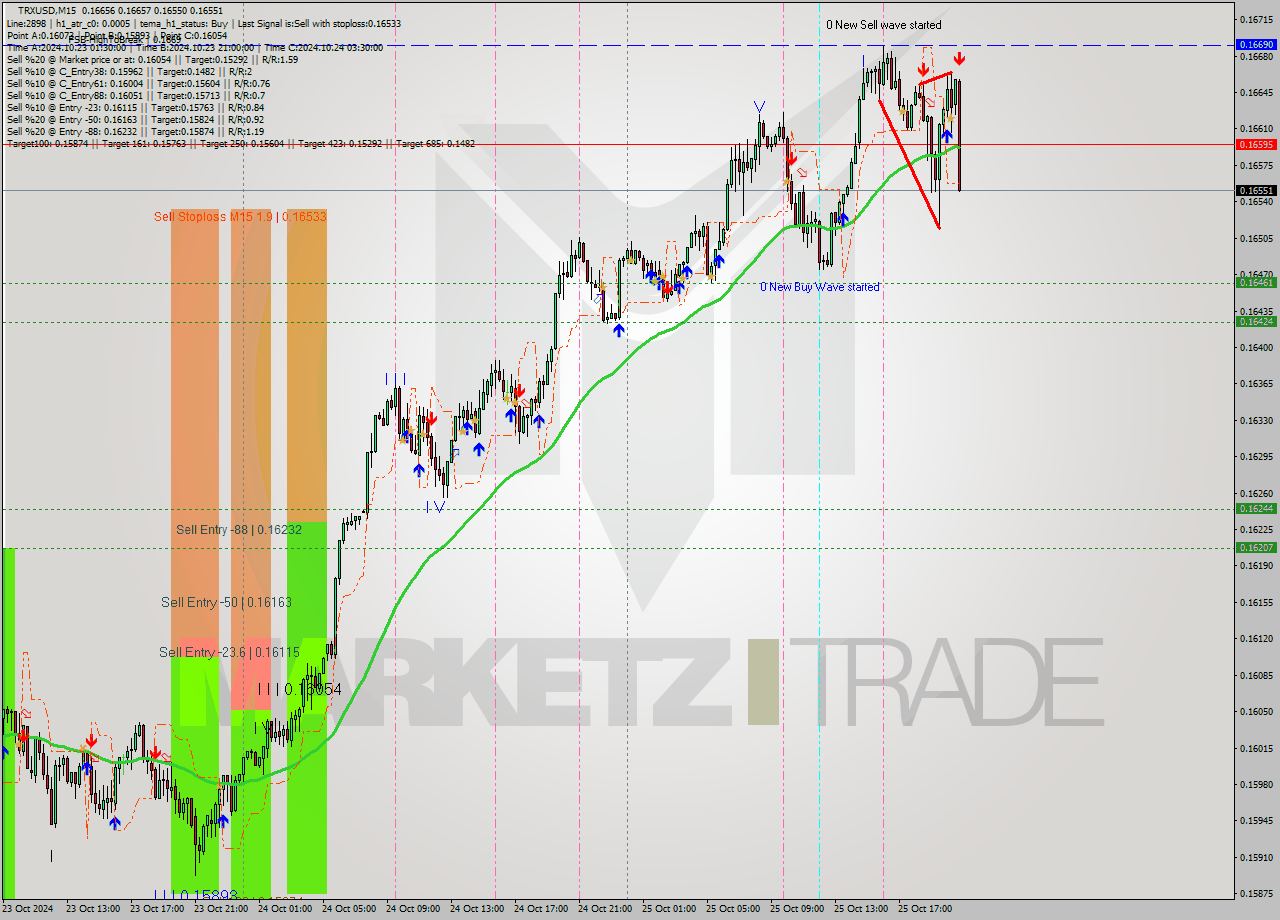This screenshot has width=1280, height=920.
Task: Click the 0.16610 price axis value
Action: click(x=1256, y=128)
